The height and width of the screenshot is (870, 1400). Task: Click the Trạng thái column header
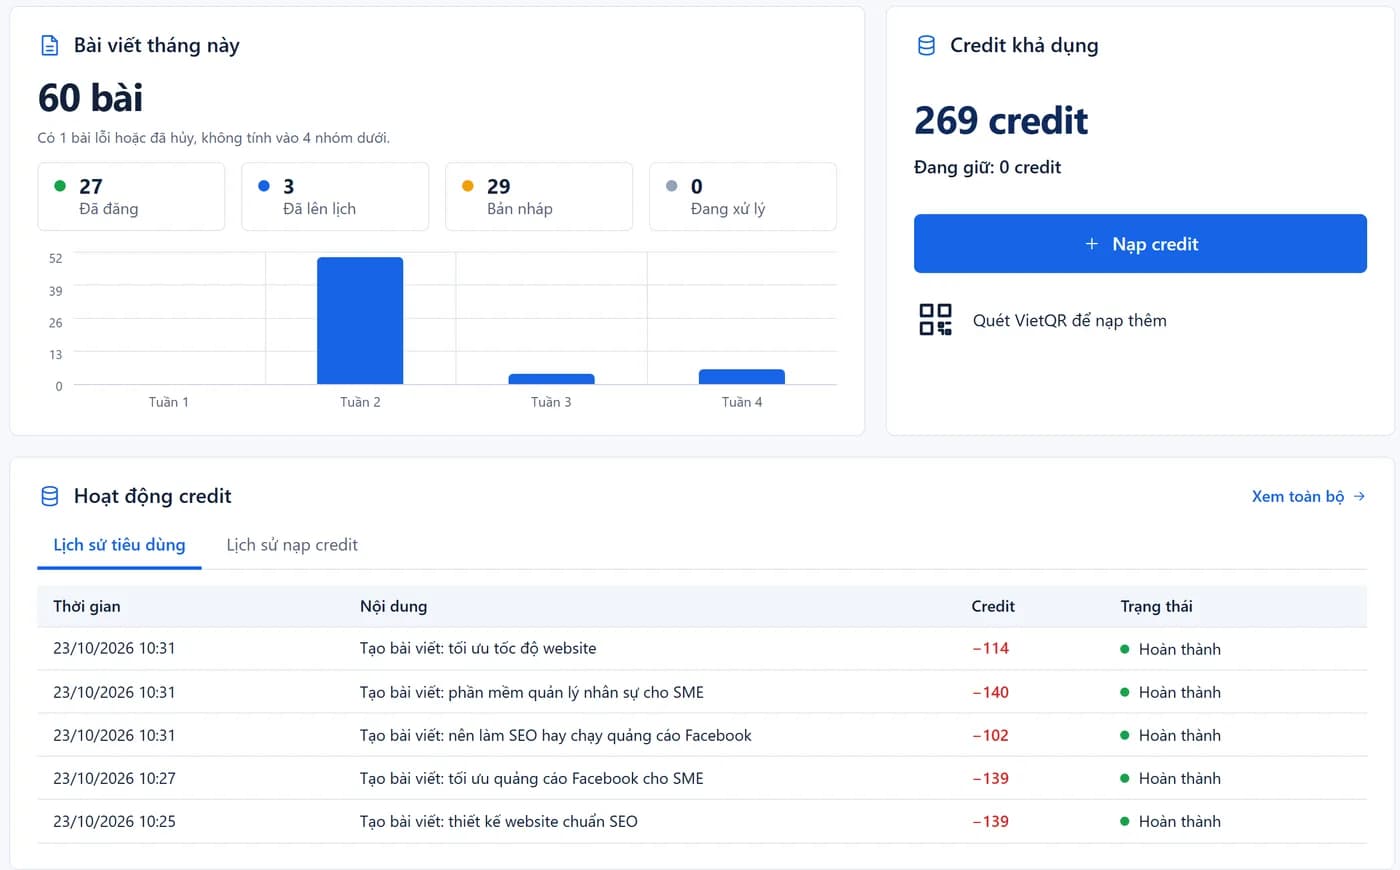pos(1156,606)
